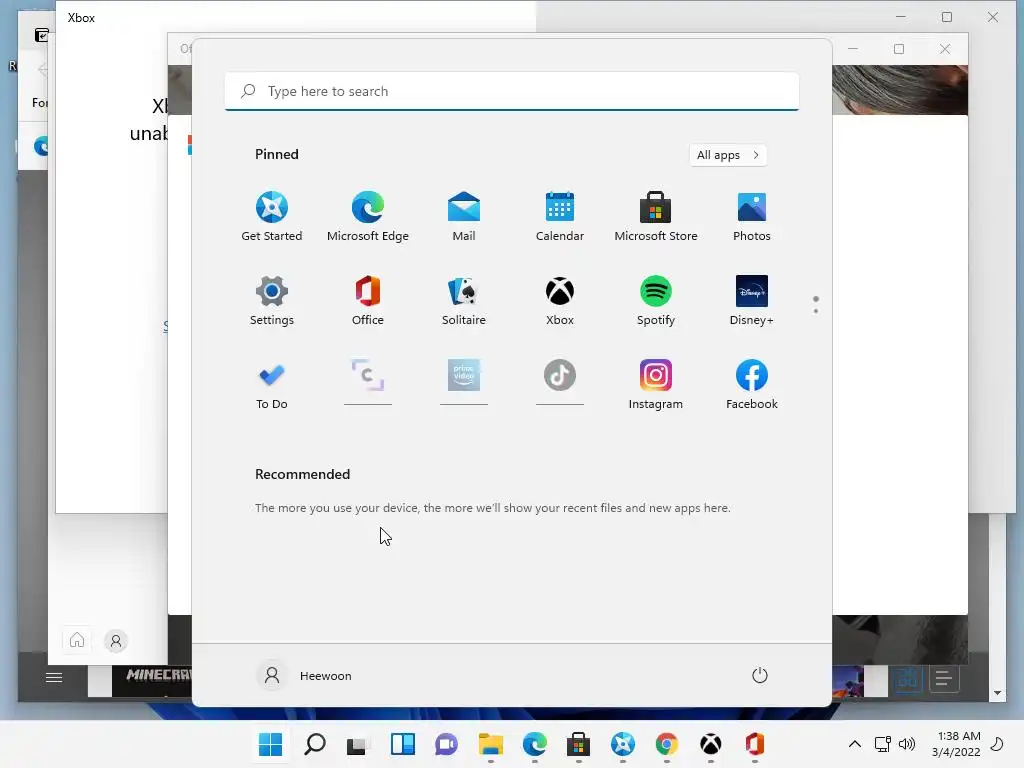This screenshot has height=768, width=1024.
Task: Launch Disney+ from the Start menu
Action: coord(752,300)
